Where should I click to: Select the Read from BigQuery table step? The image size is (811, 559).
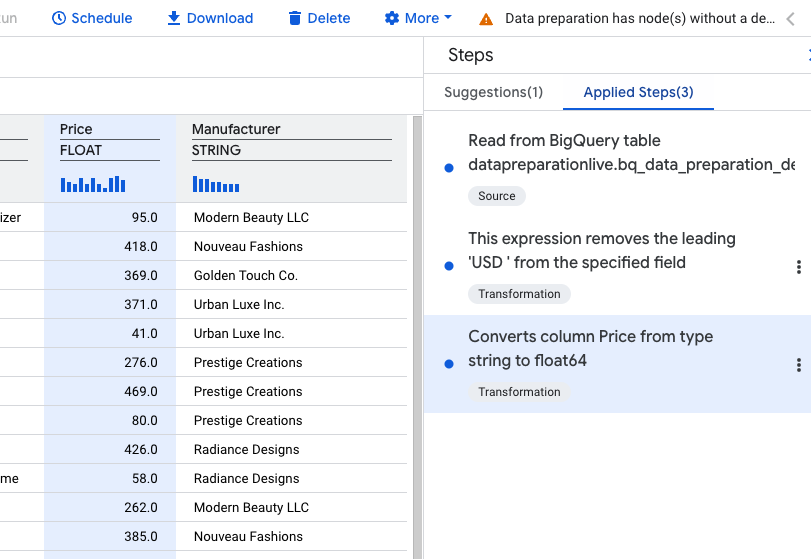coord(600,152)
